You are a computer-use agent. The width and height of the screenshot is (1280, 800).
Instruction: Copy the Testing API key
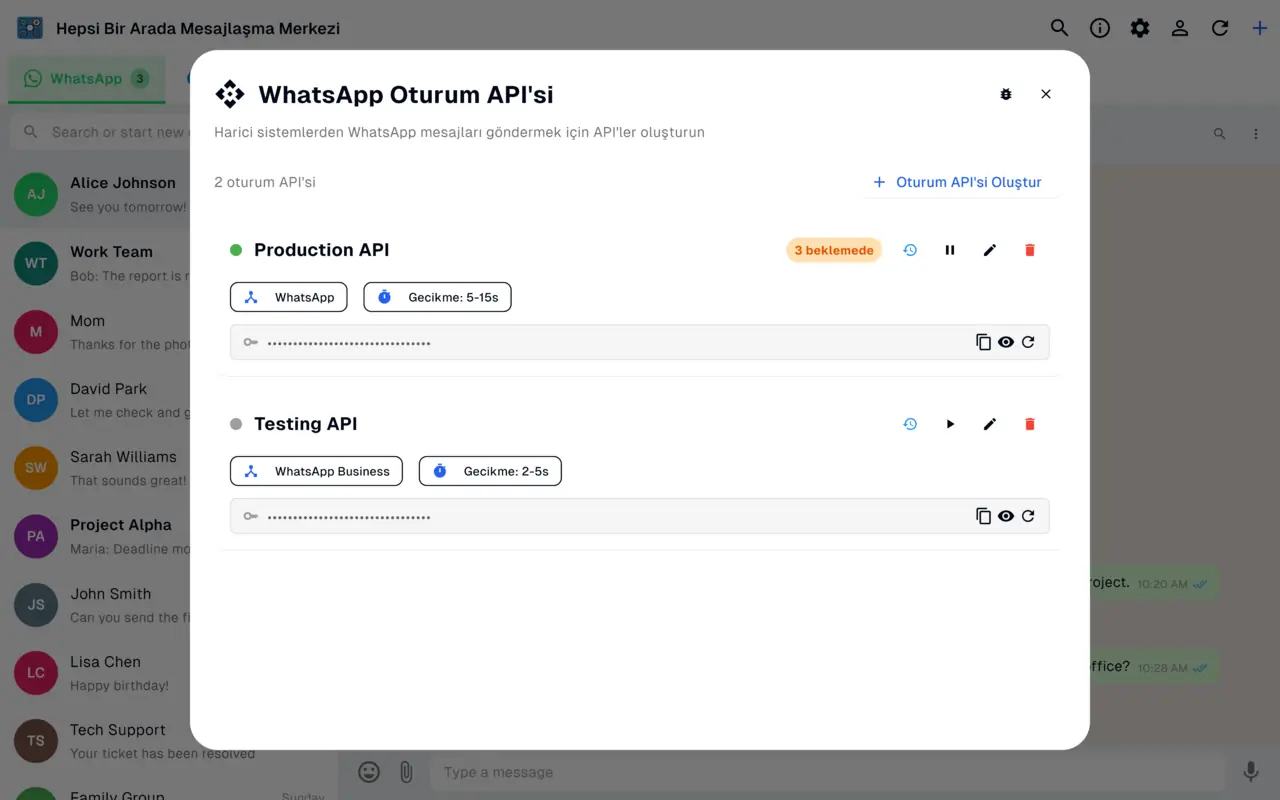pyautogui.click(x=984, y=516)
